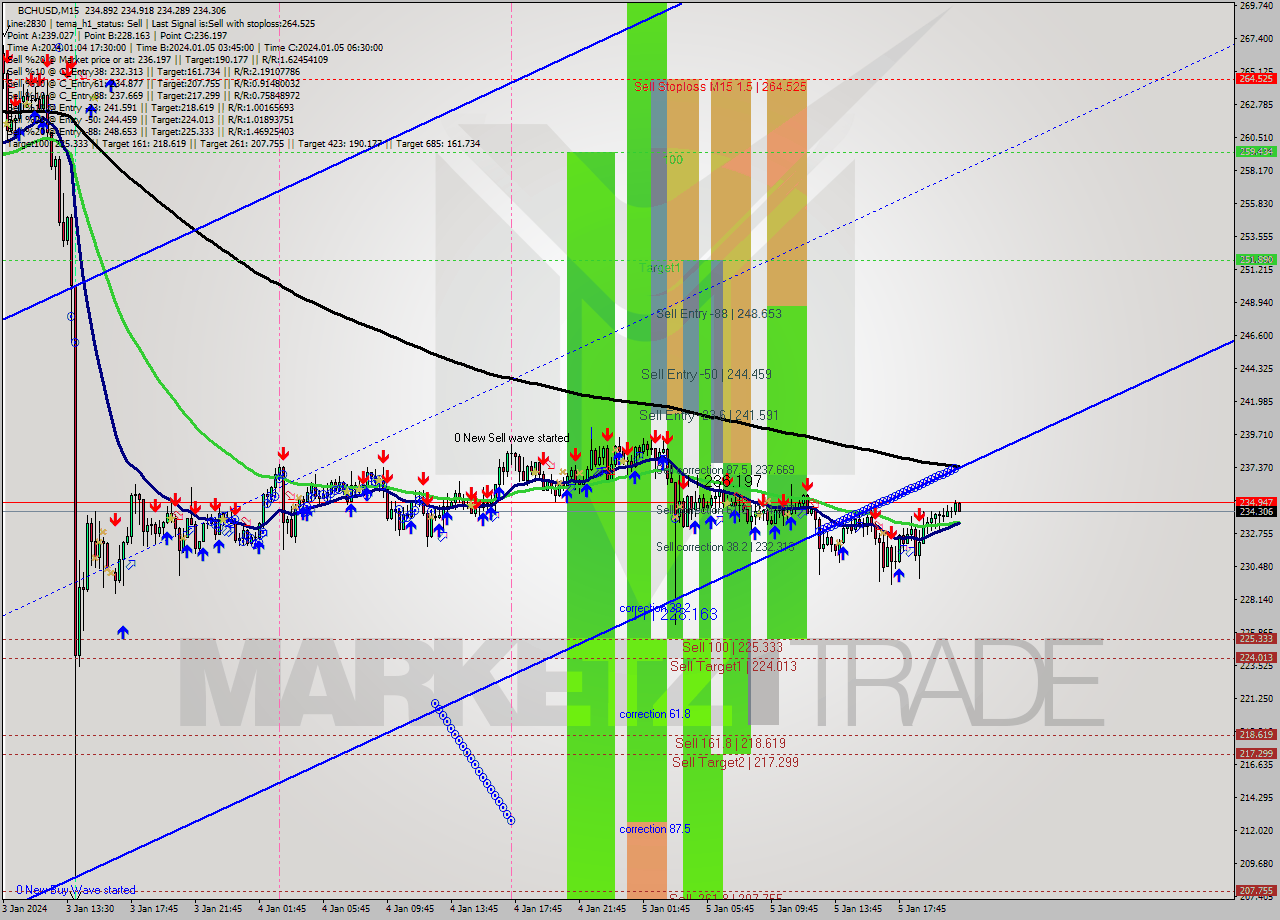Click the 224.013 price tag on axis
The image size is (1280, 920).
1256,657
